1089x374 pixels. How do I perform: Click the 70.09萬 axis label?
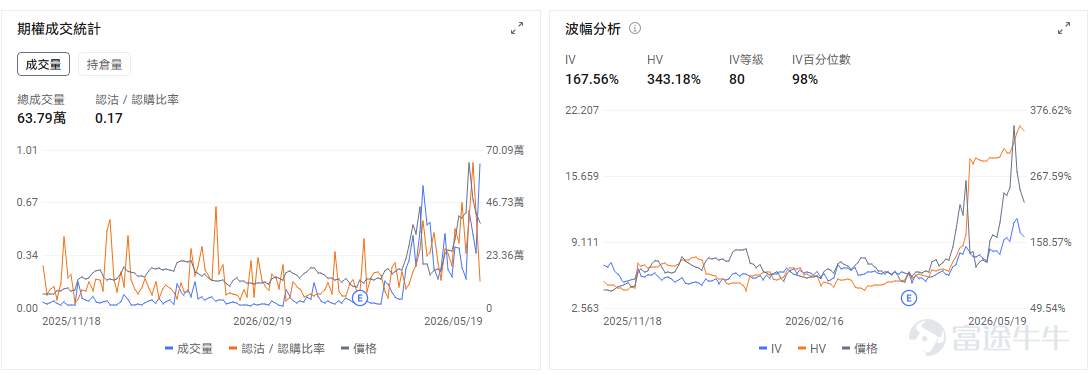click(505, 150)
